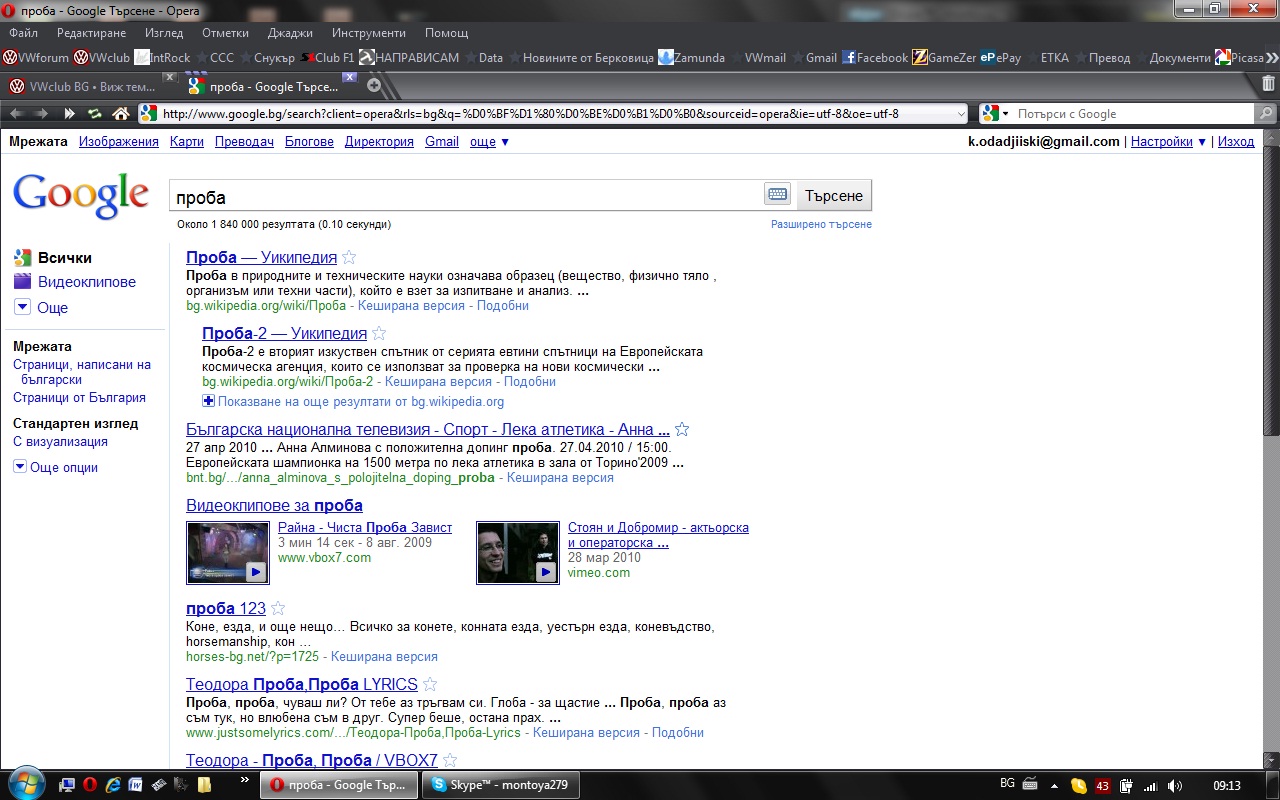Open the Инструменти menu

[x=369, y=33]
